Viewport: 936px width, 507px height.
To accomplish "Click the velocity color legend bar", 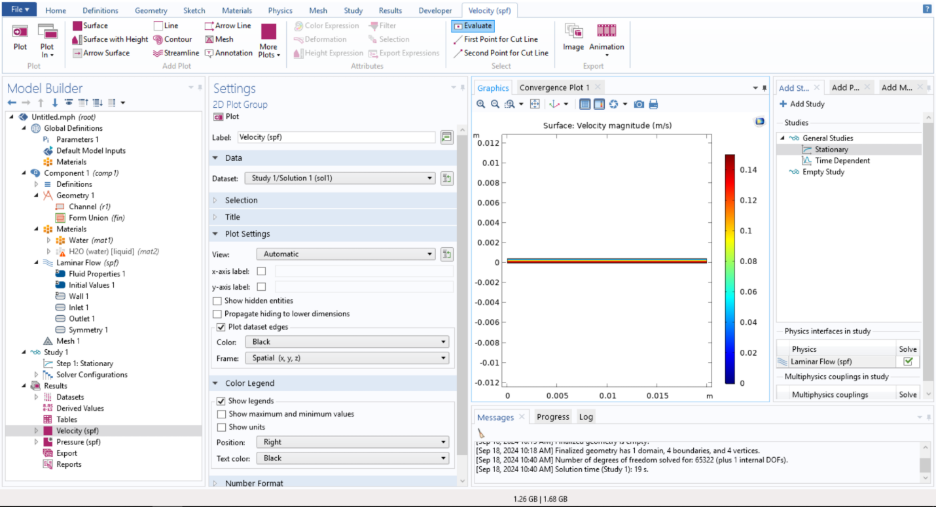I will (x=729, y=269).
